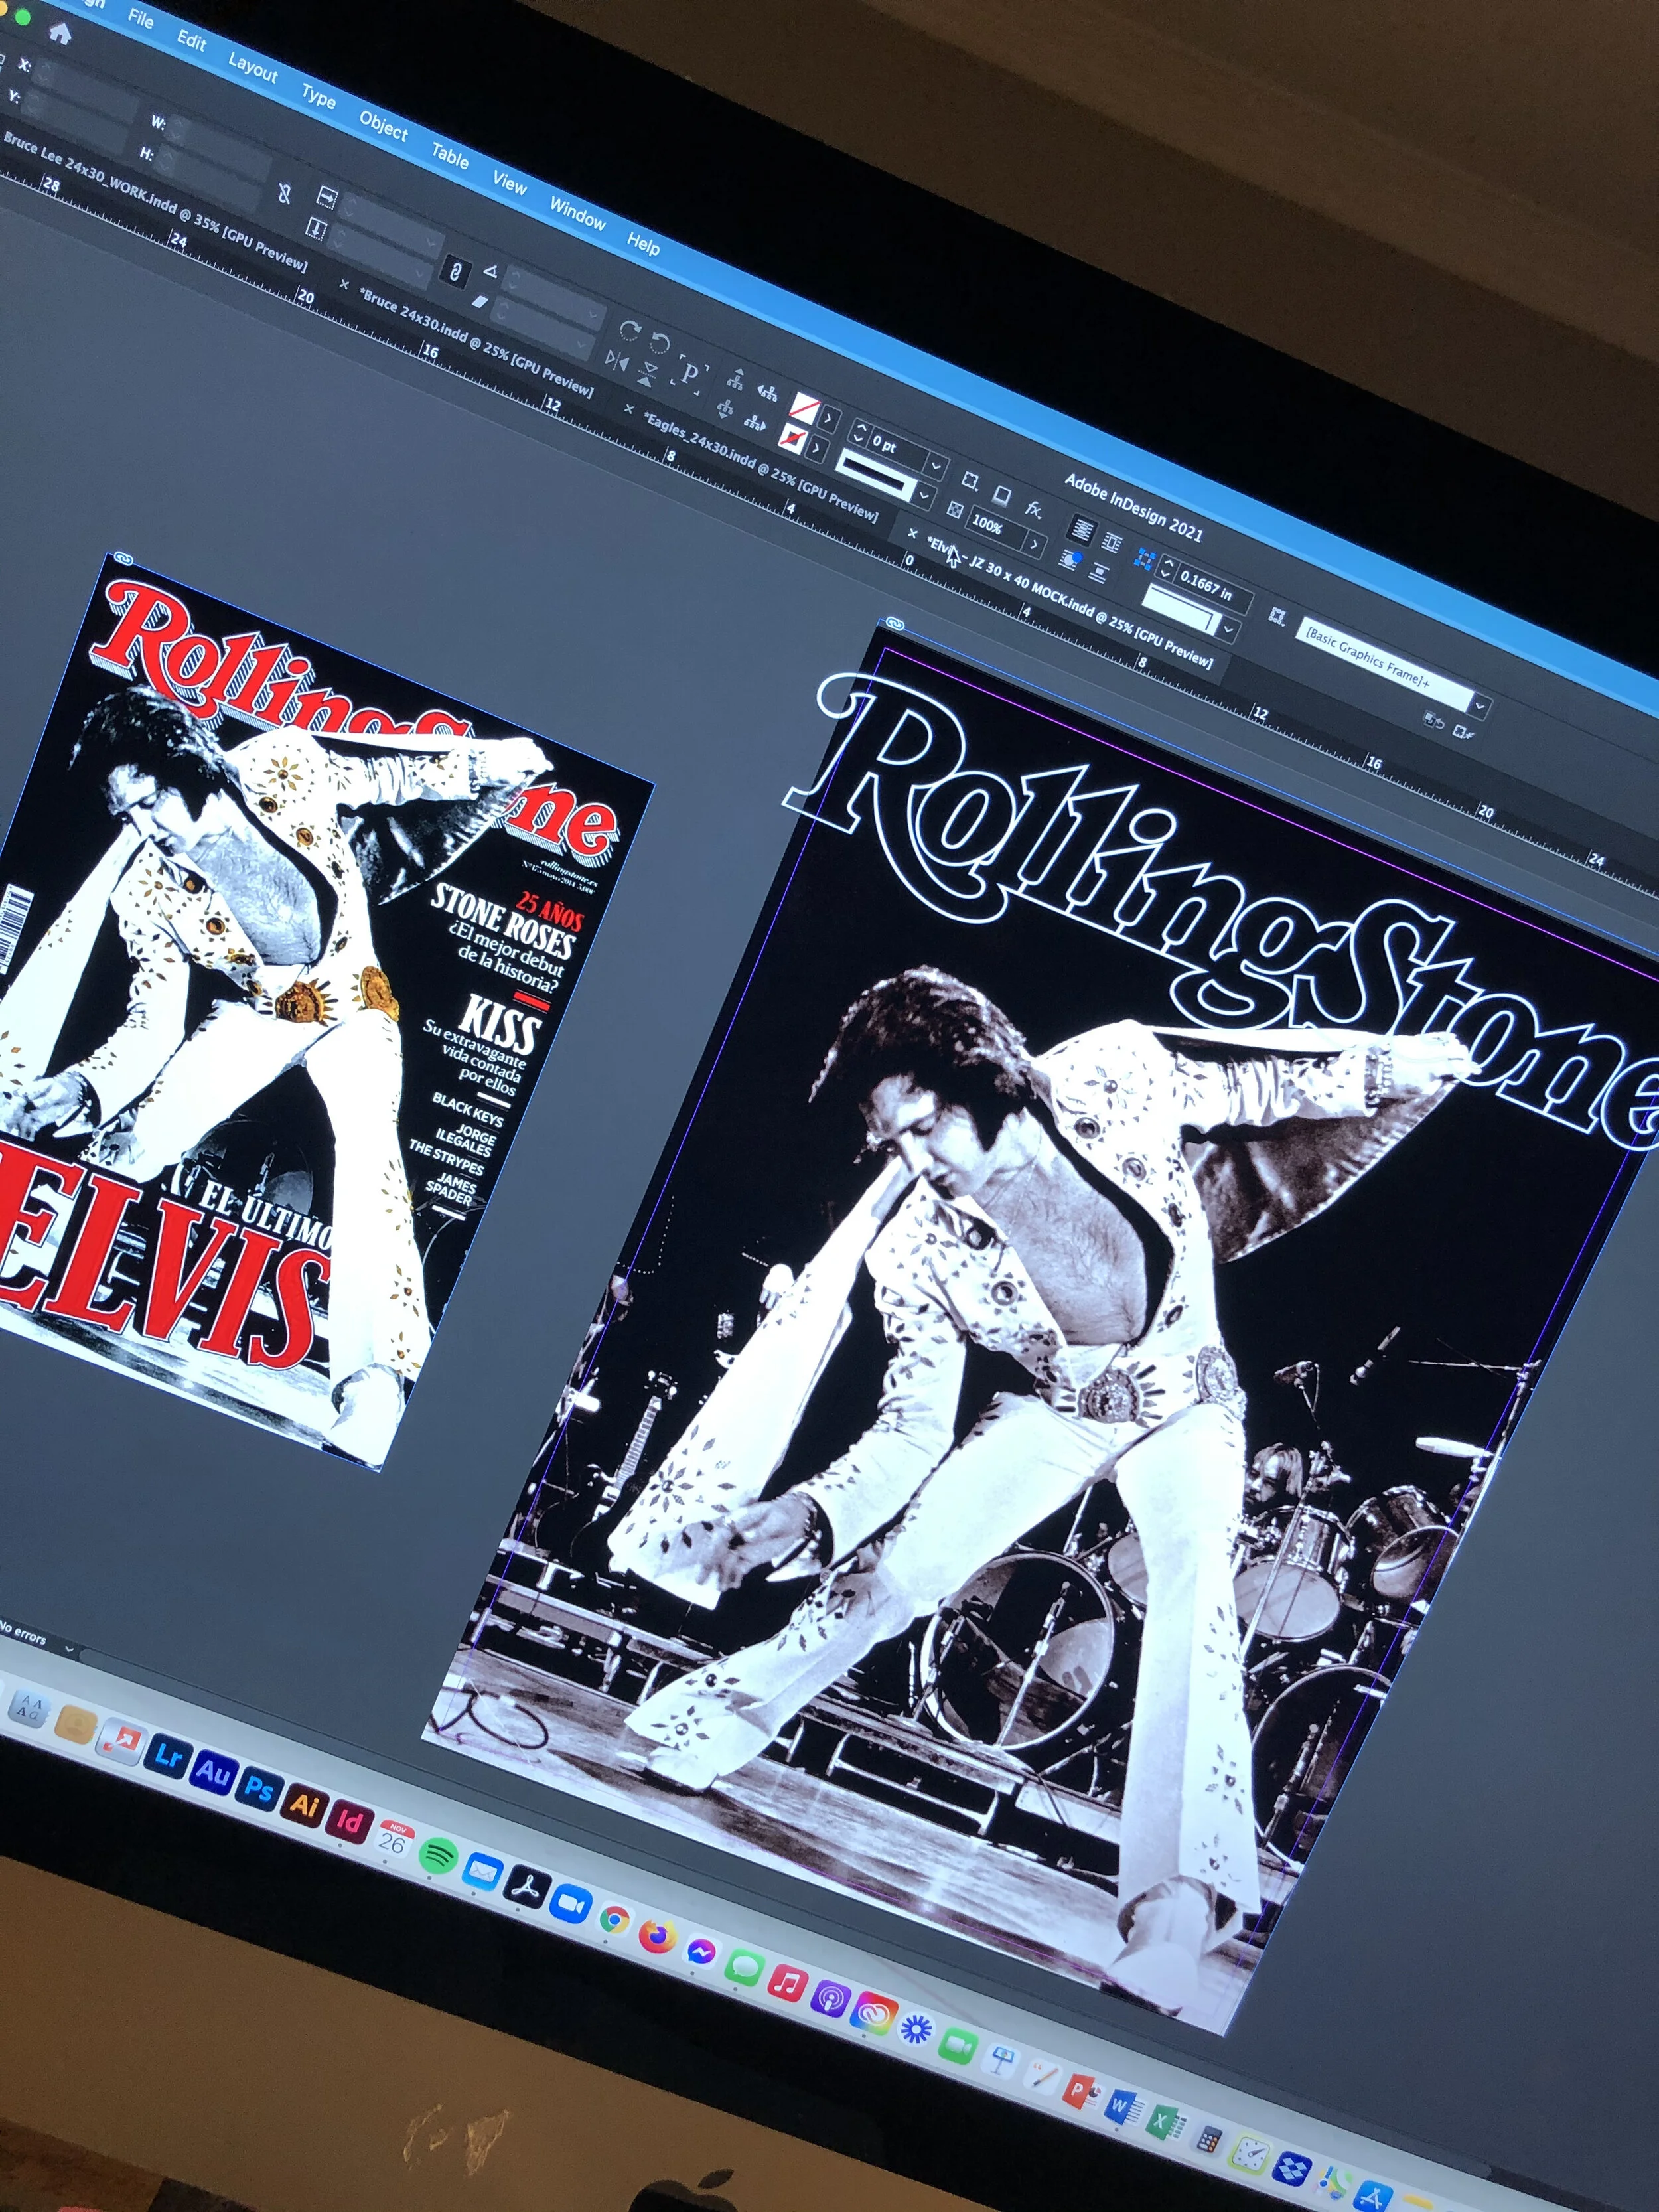Expand the stroke color options arrow
This screenshot has height=2212, width=1659.
(x=817, y=449)
